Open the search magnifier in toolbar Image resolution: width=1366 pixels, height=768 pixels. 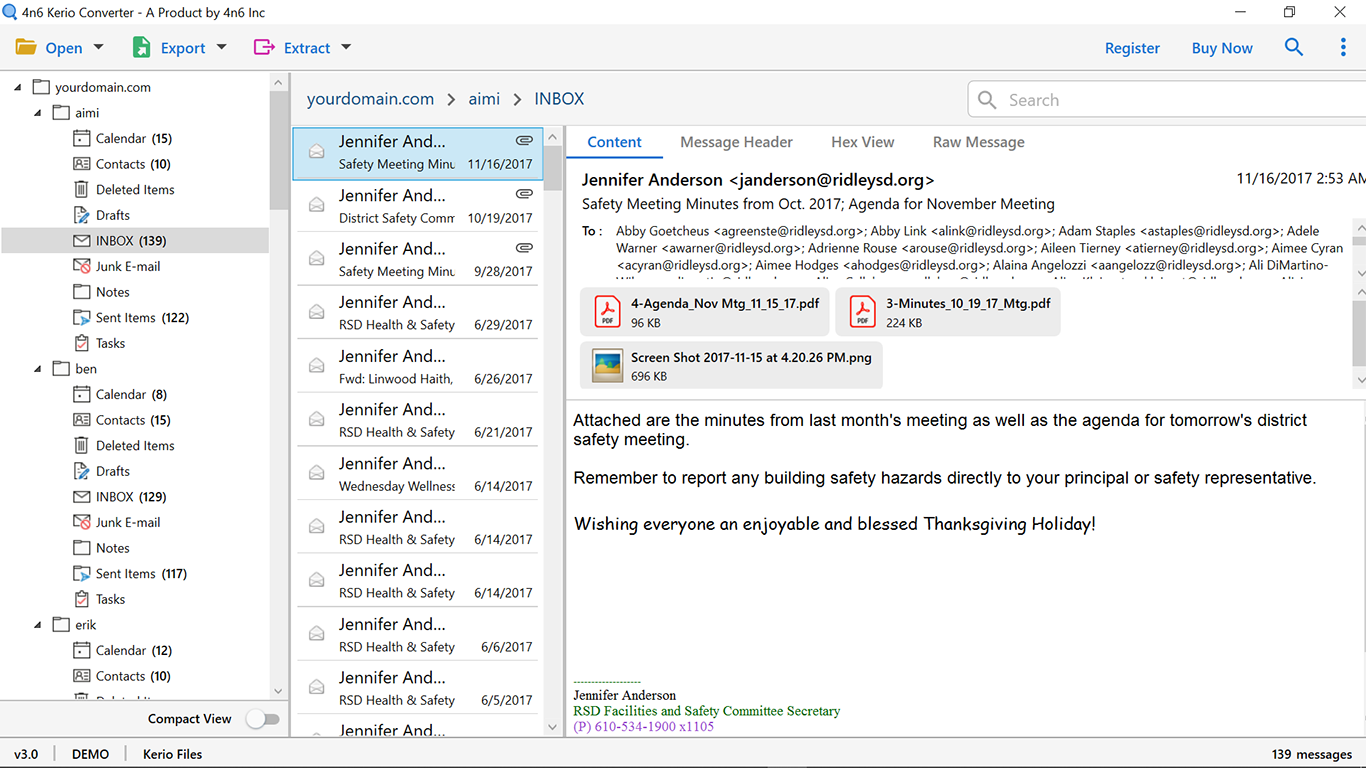pos(1294,47)
